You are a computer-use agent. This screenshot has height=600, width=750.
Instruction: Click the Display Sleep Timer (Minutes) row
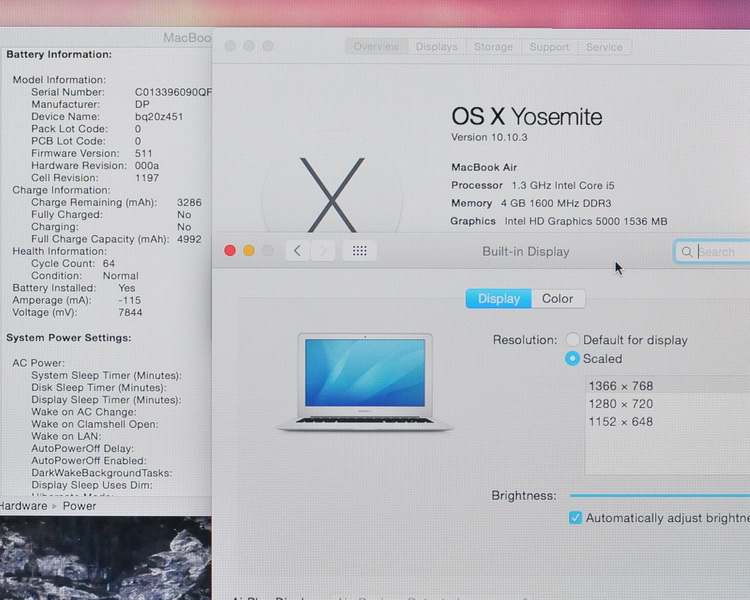[x=106, y=400]
